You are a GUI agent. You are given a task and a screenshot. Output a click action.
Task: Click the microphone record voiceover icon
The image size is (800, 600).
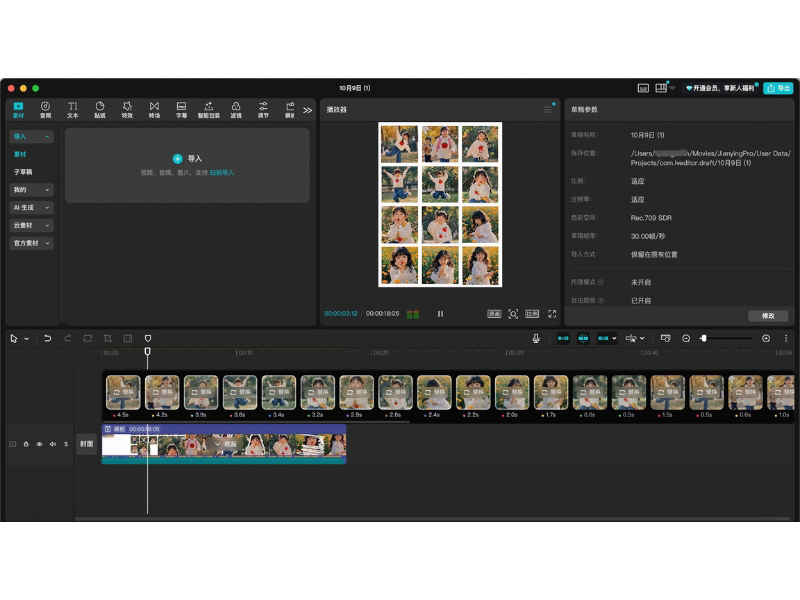(536, 339)
